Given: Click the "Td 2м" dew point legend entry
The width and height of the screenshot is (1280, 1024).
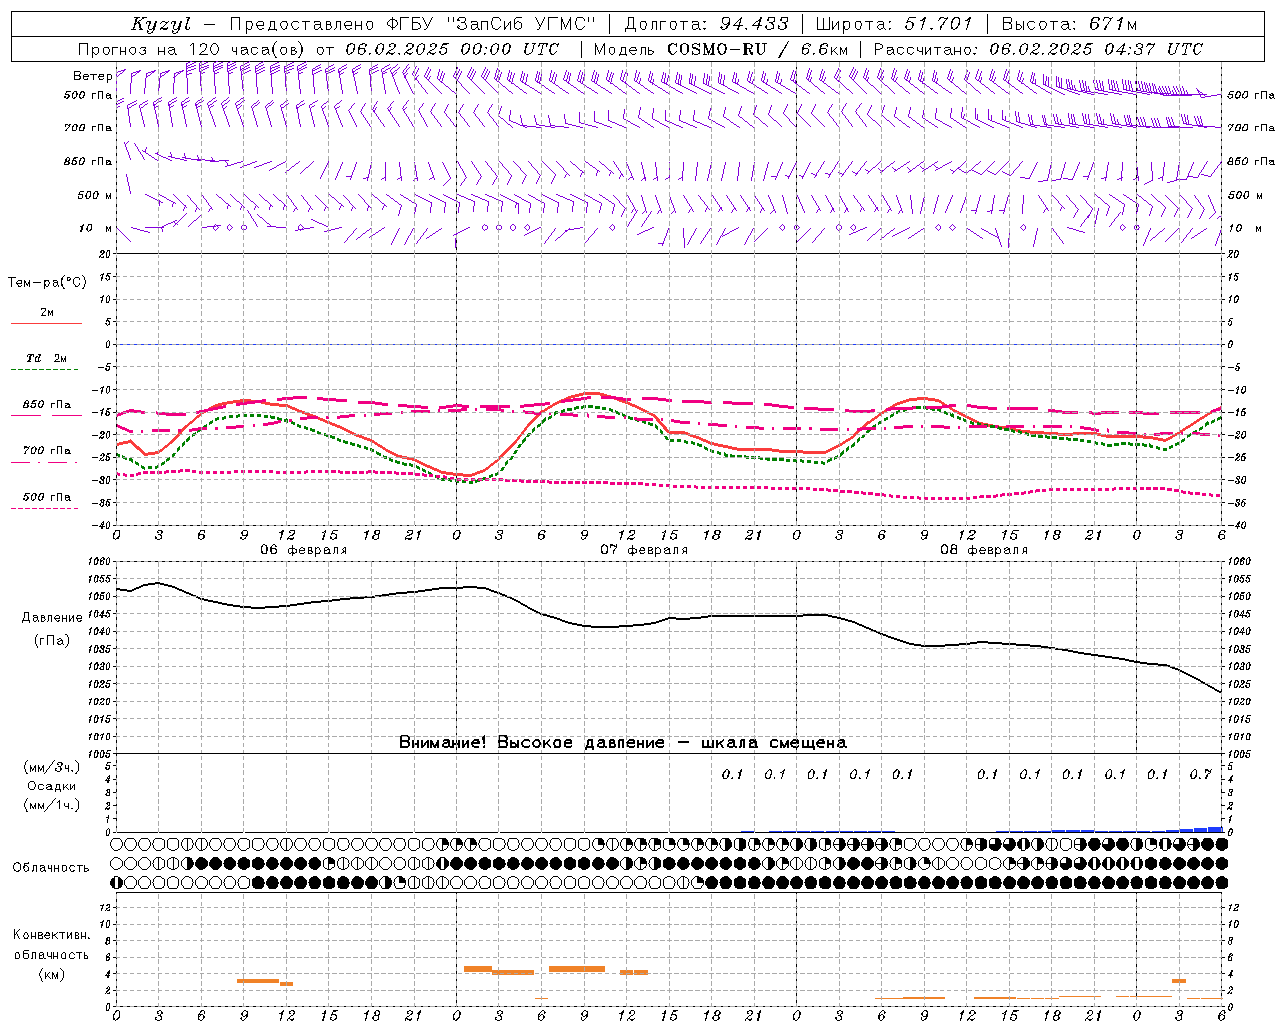Looking at the screenshot, I should point(46,358).
